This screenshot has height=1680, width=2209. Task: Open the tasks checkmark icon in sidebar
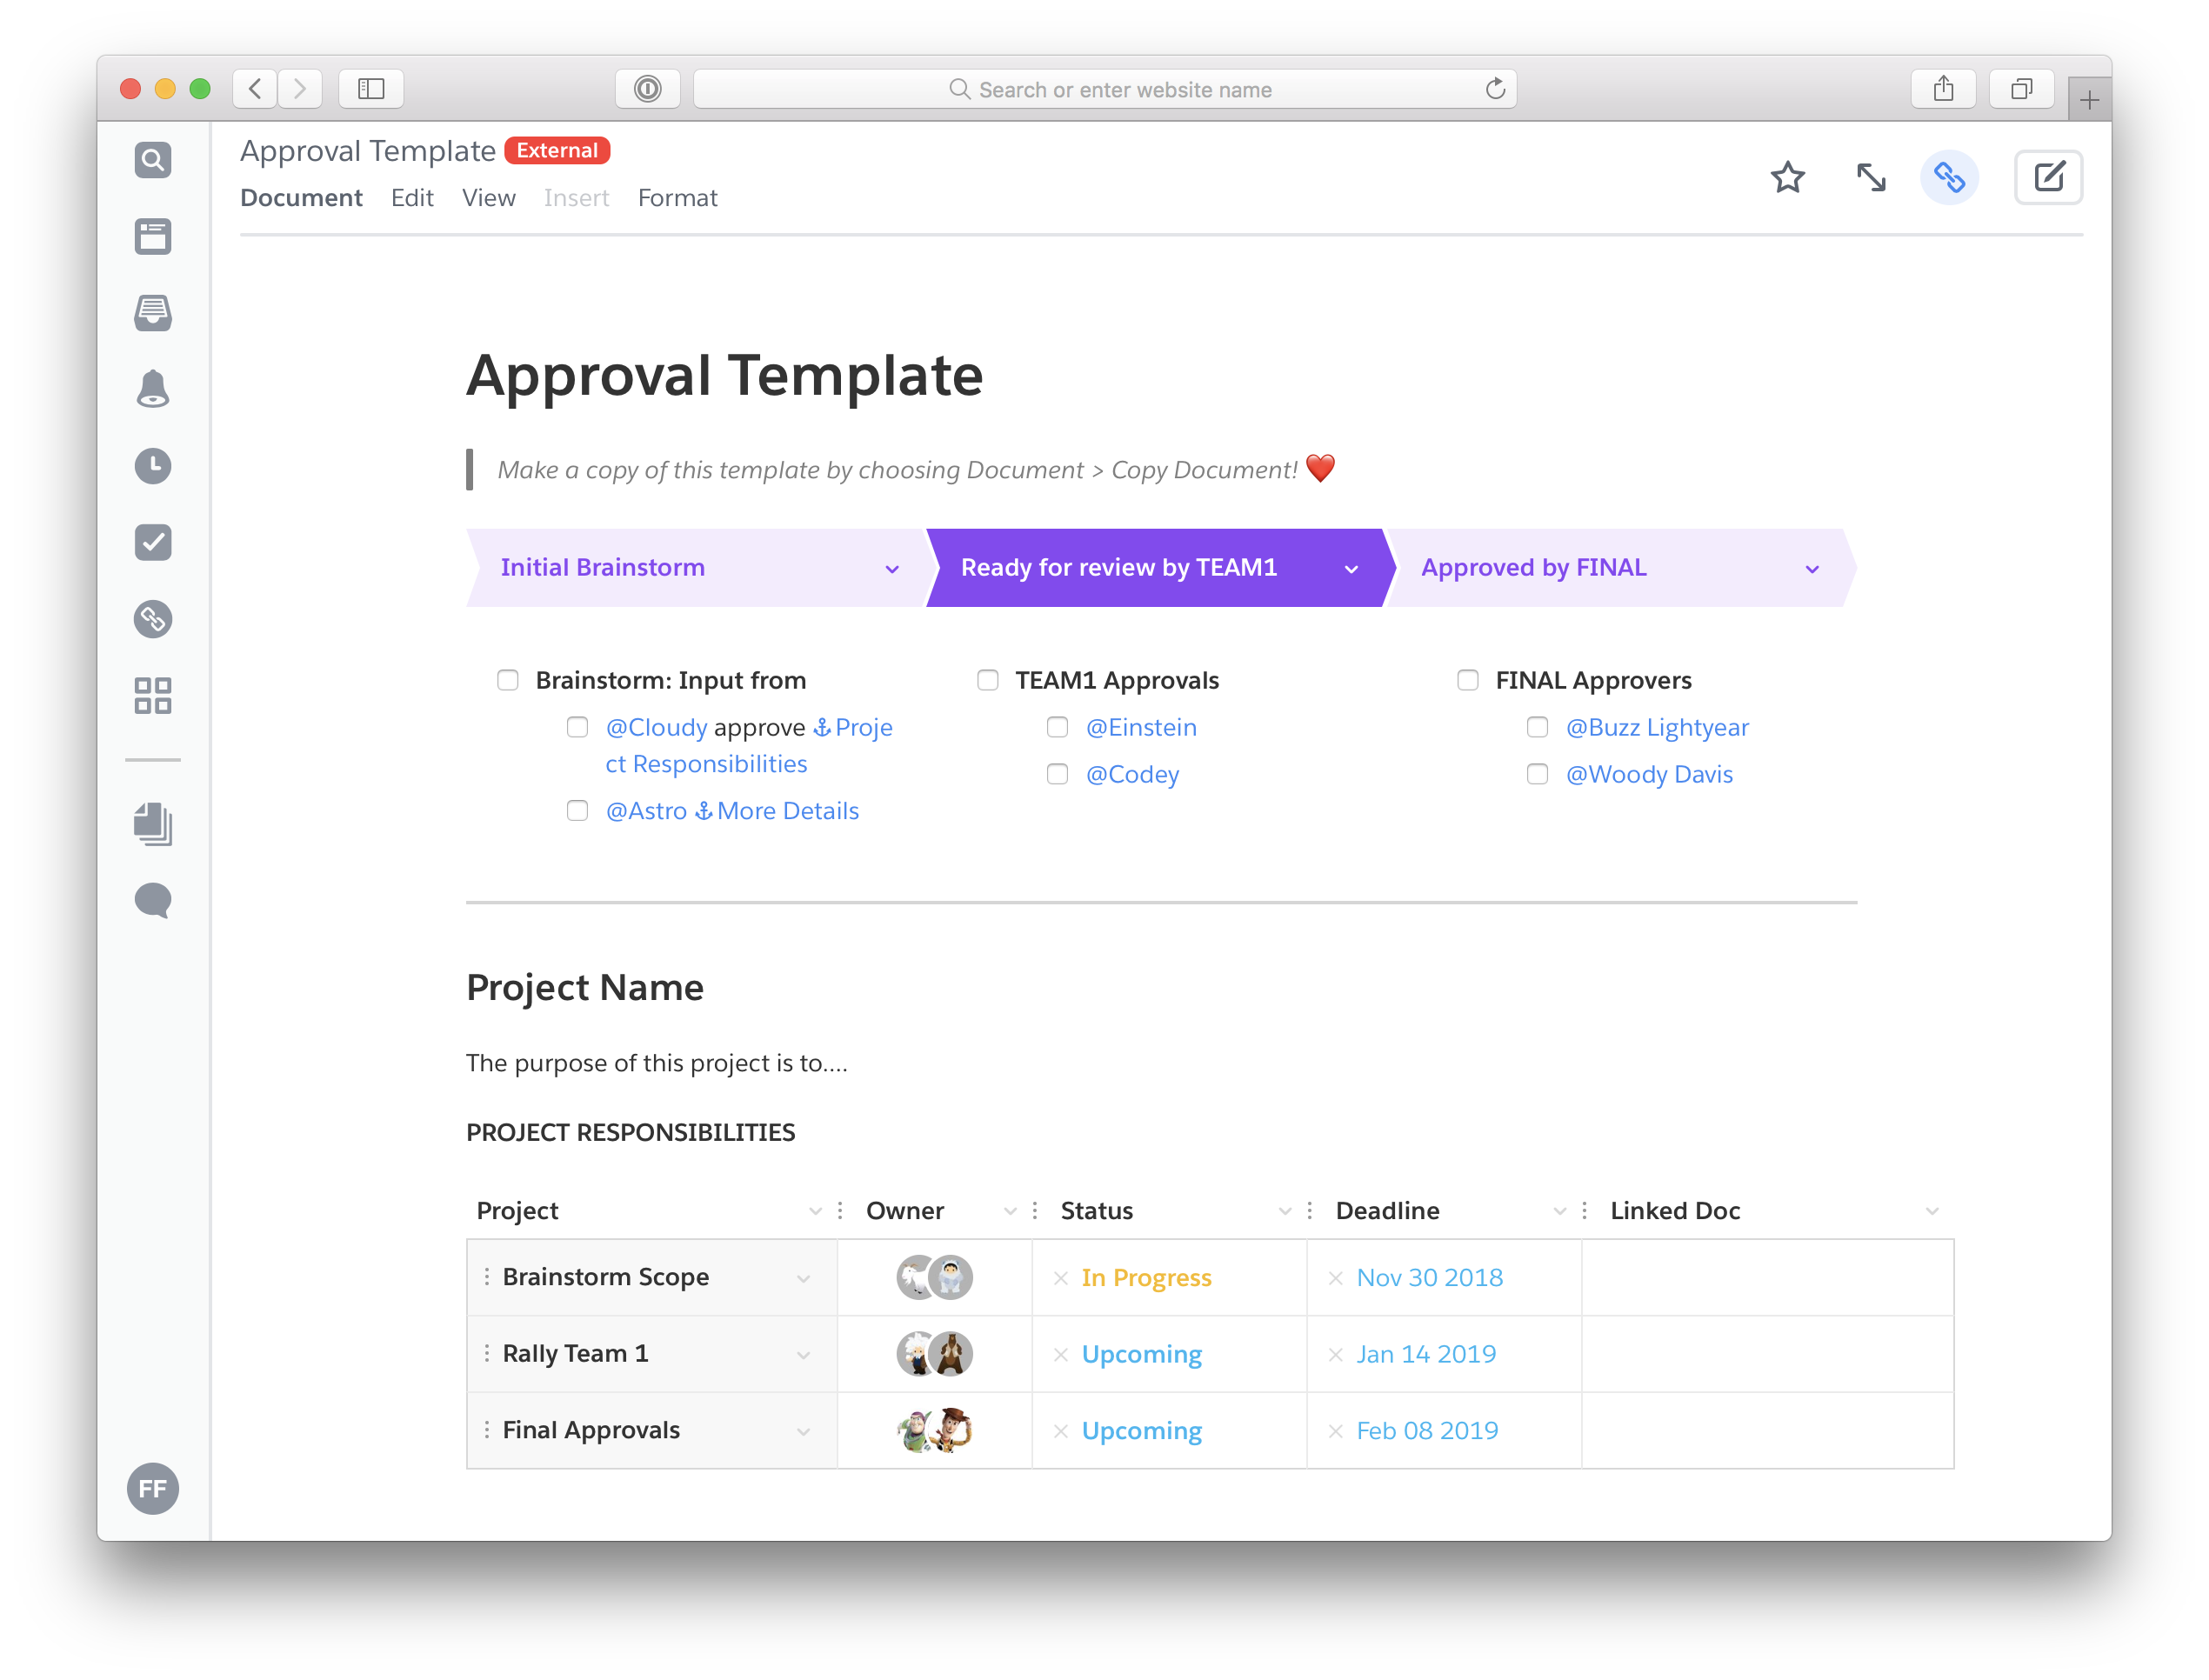(152, 543)
